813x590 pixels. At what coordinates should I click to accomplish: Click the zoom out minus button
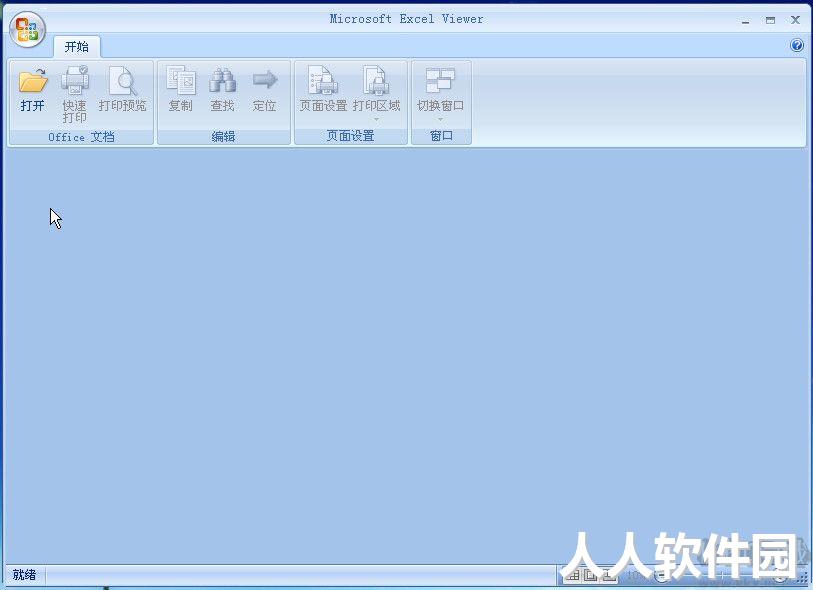pos(661,575)
